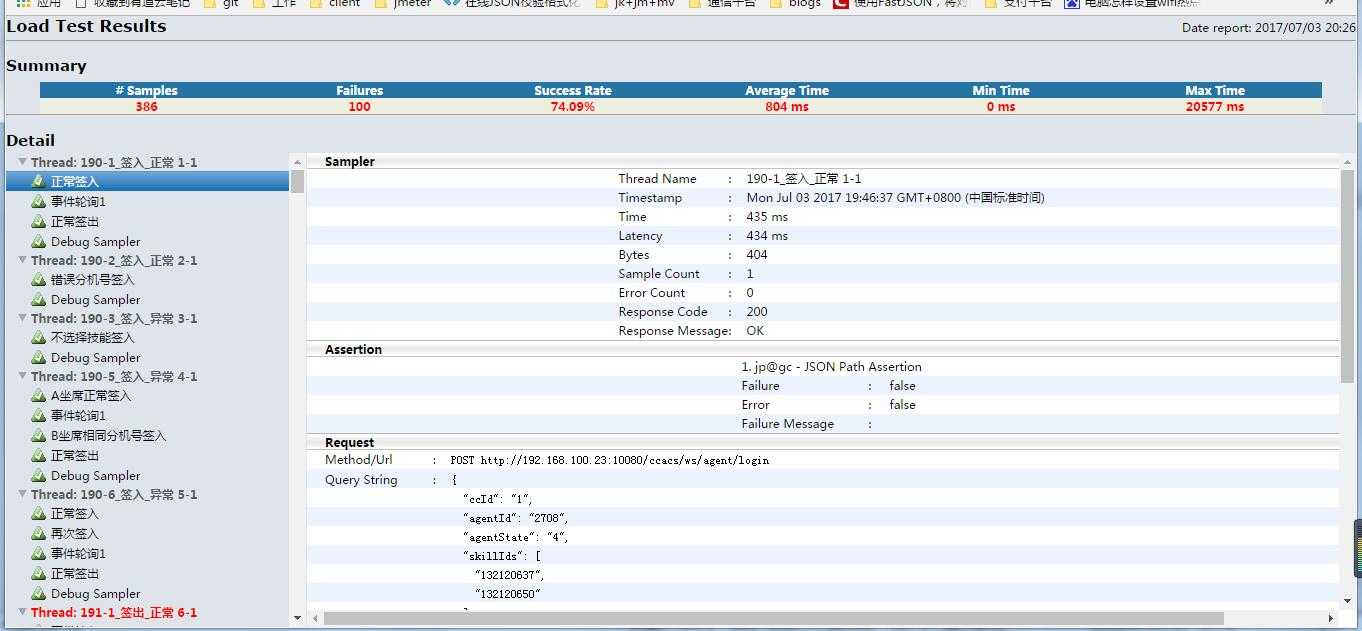Click the status icon next to 再次签入
The width and height of the screenshot is (1362, 631).
(x=39, y=534)
